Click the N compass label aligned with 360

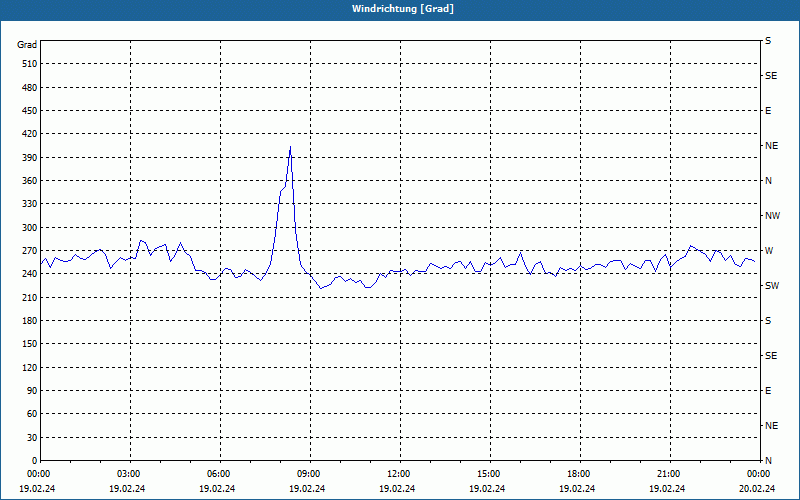(768, 181)
